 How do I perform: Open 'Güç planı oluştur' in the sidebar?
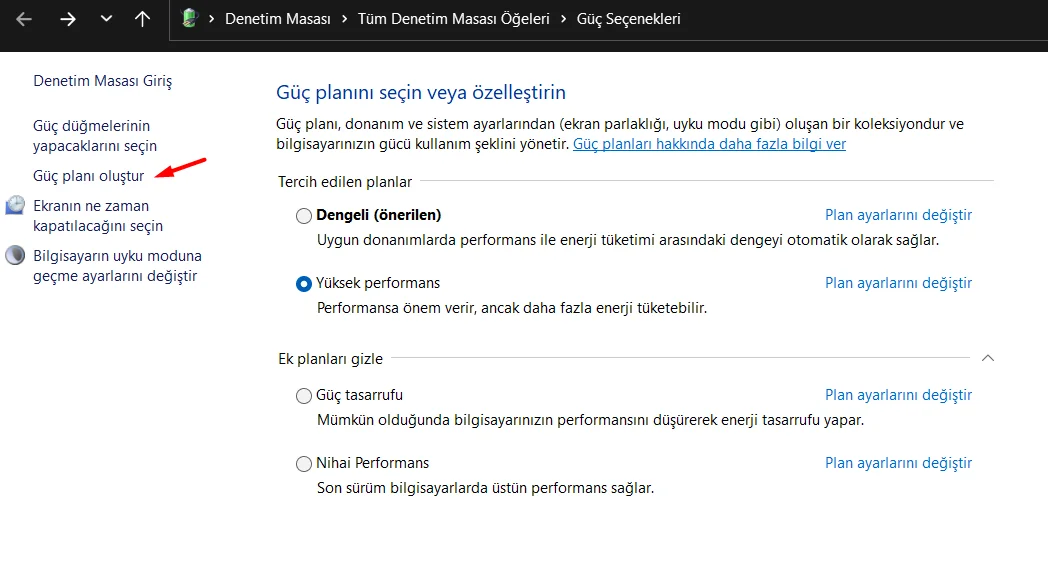pyautogui.click(x=88, y=174)
